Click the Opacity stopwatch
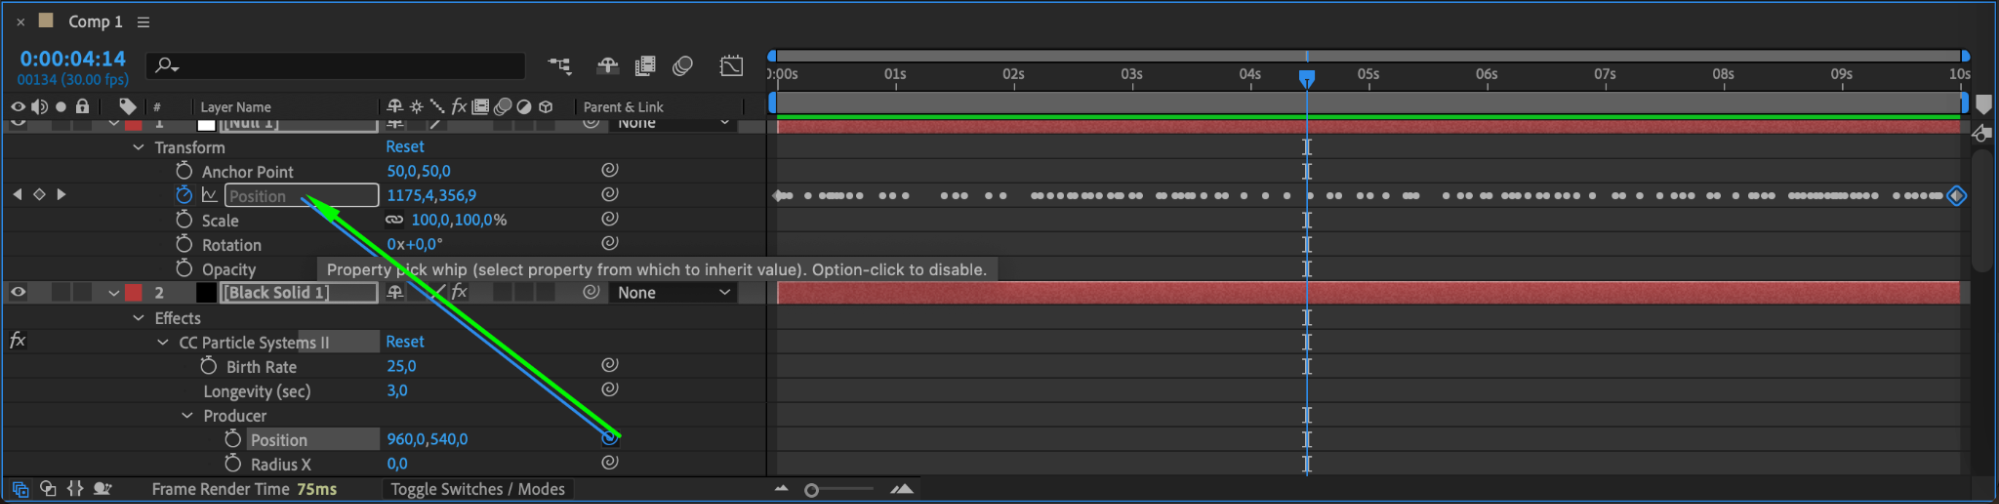Viewport: 1999px width, 504px height. (x=184, y=268)
